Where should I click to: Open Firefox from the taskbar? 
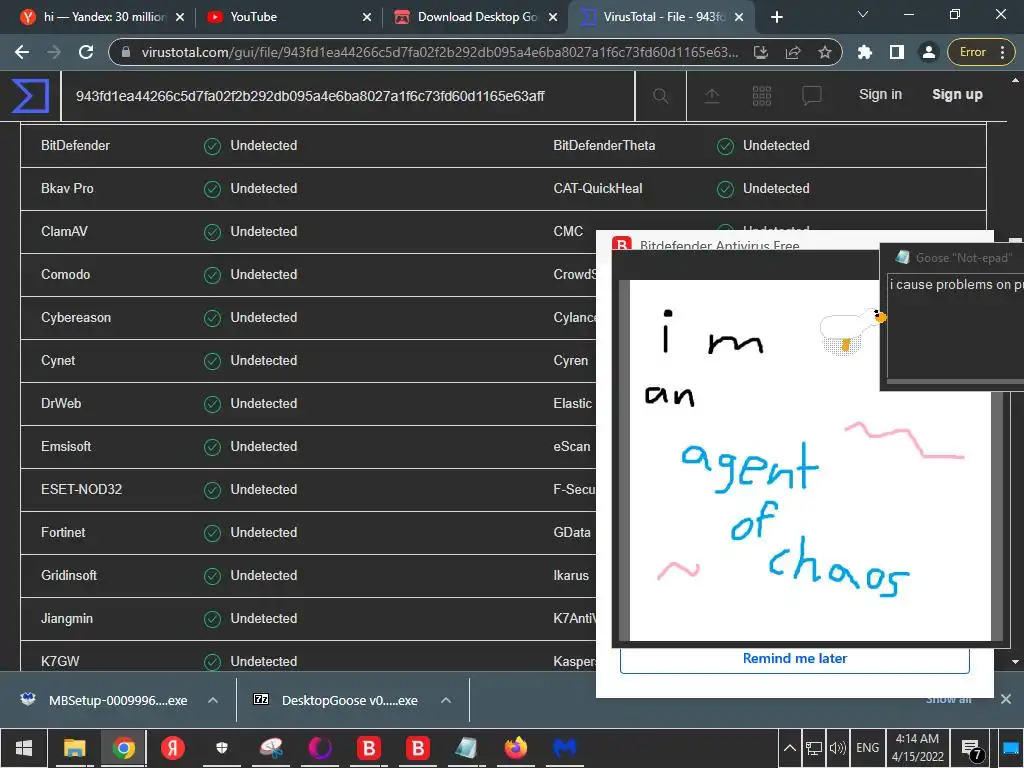pyautogui.click(x=515, y=748)
